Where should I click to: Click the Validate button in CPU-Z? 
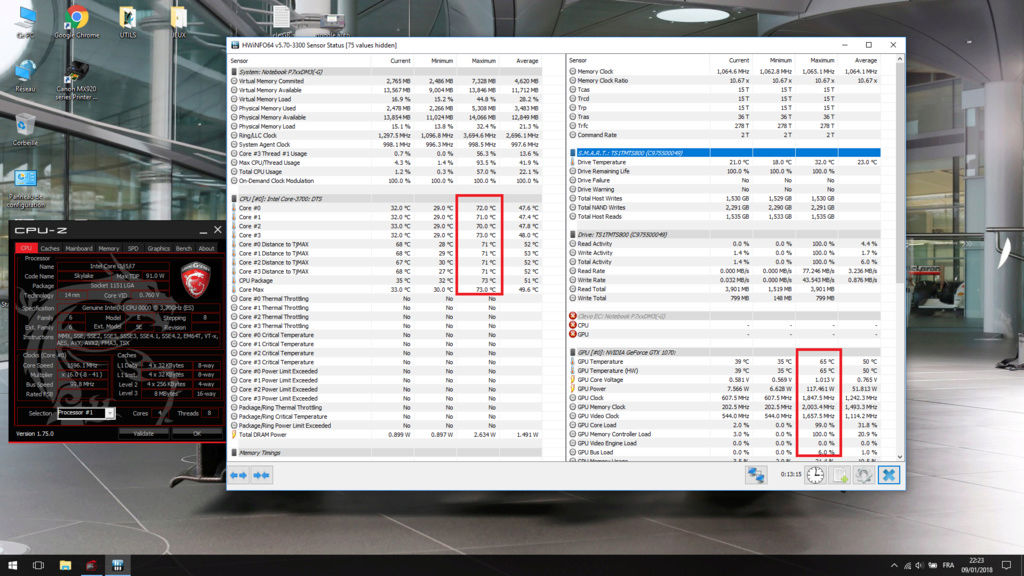144,434
